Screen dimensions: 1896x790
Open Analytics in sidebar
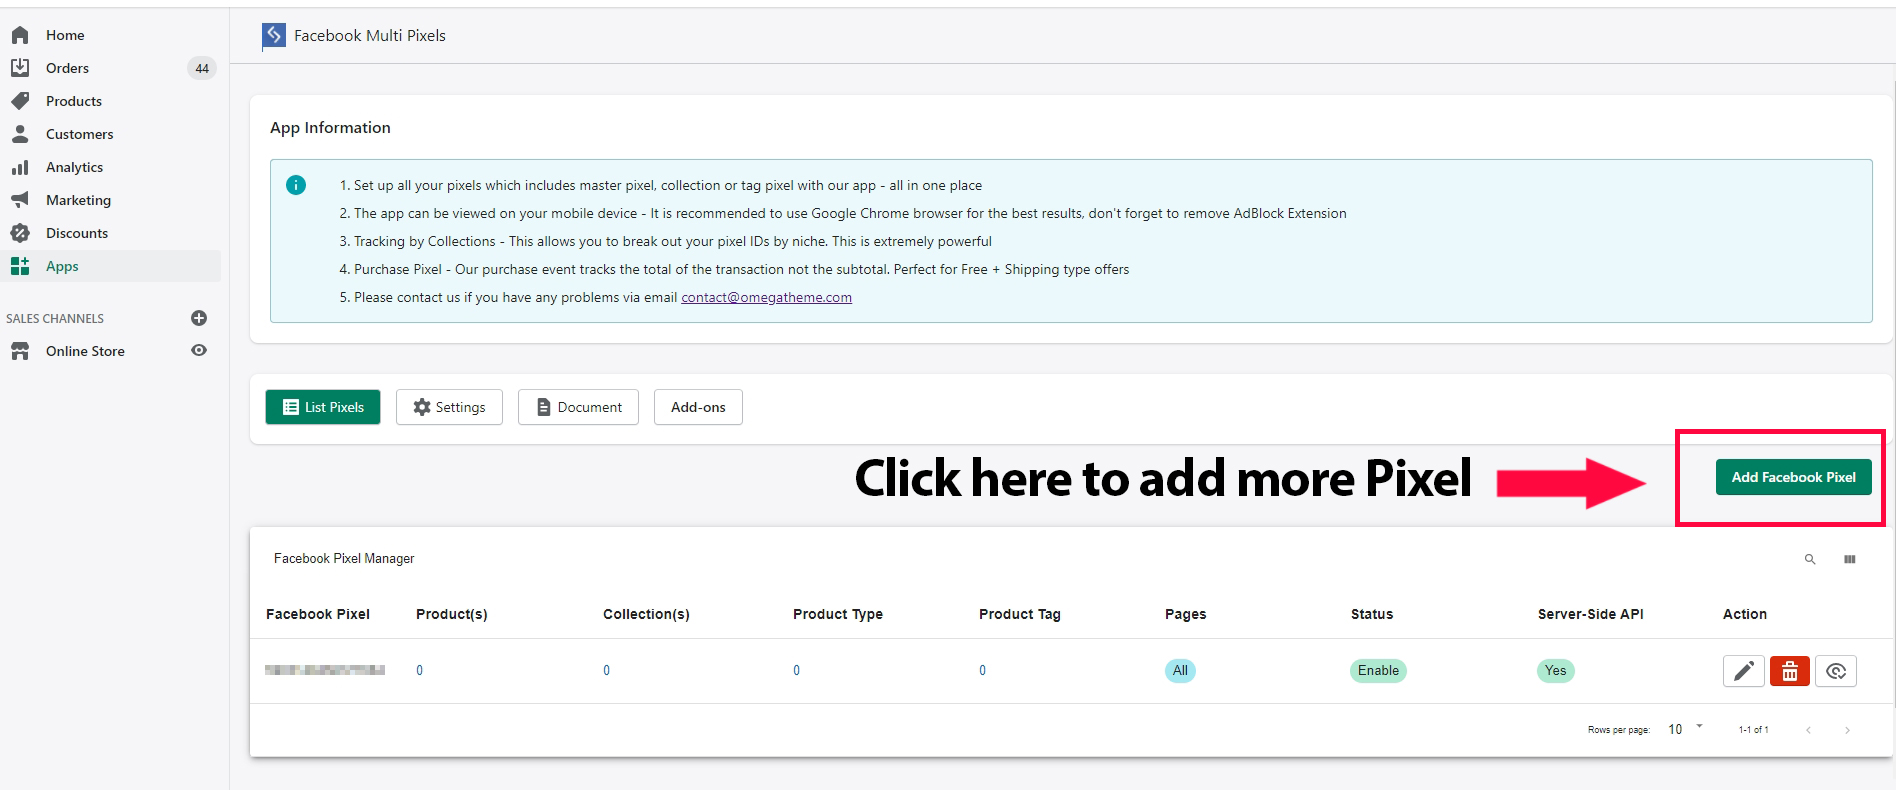click(74, 167)
